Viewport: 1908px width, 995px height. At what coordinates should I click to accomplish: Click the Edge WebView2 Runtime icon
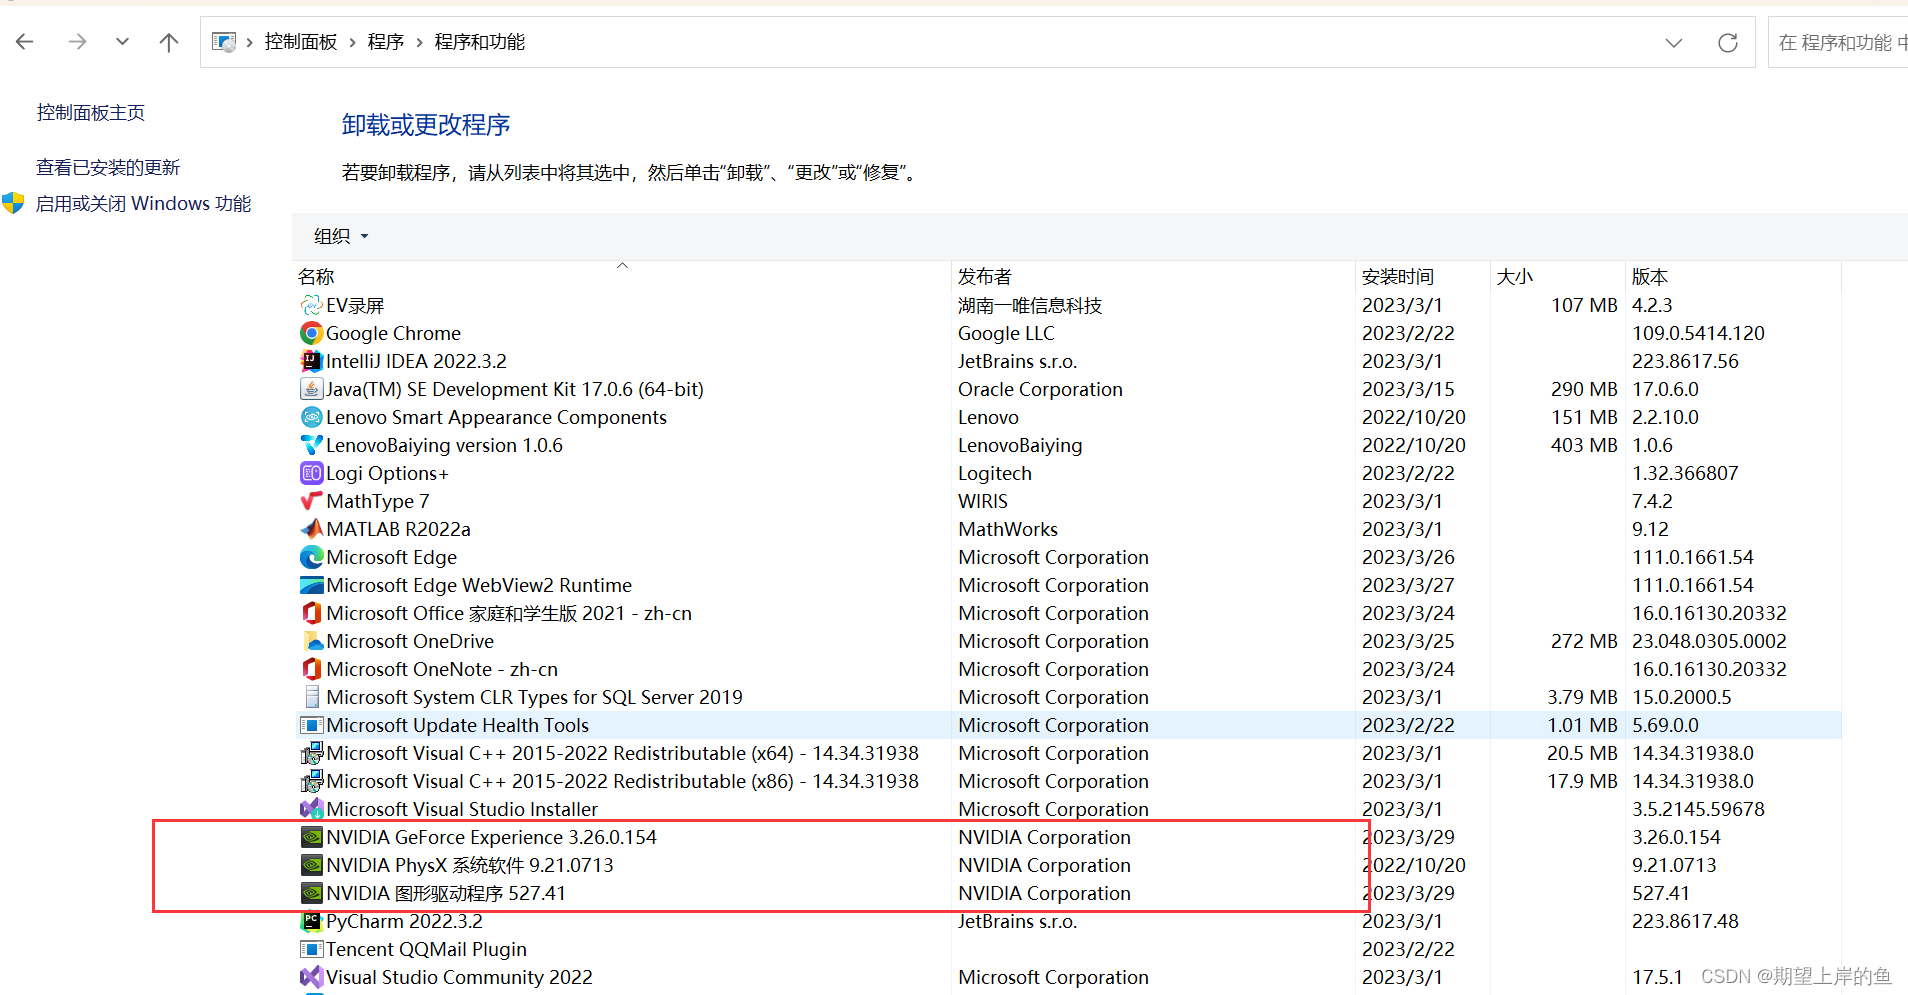click(312, 585)
